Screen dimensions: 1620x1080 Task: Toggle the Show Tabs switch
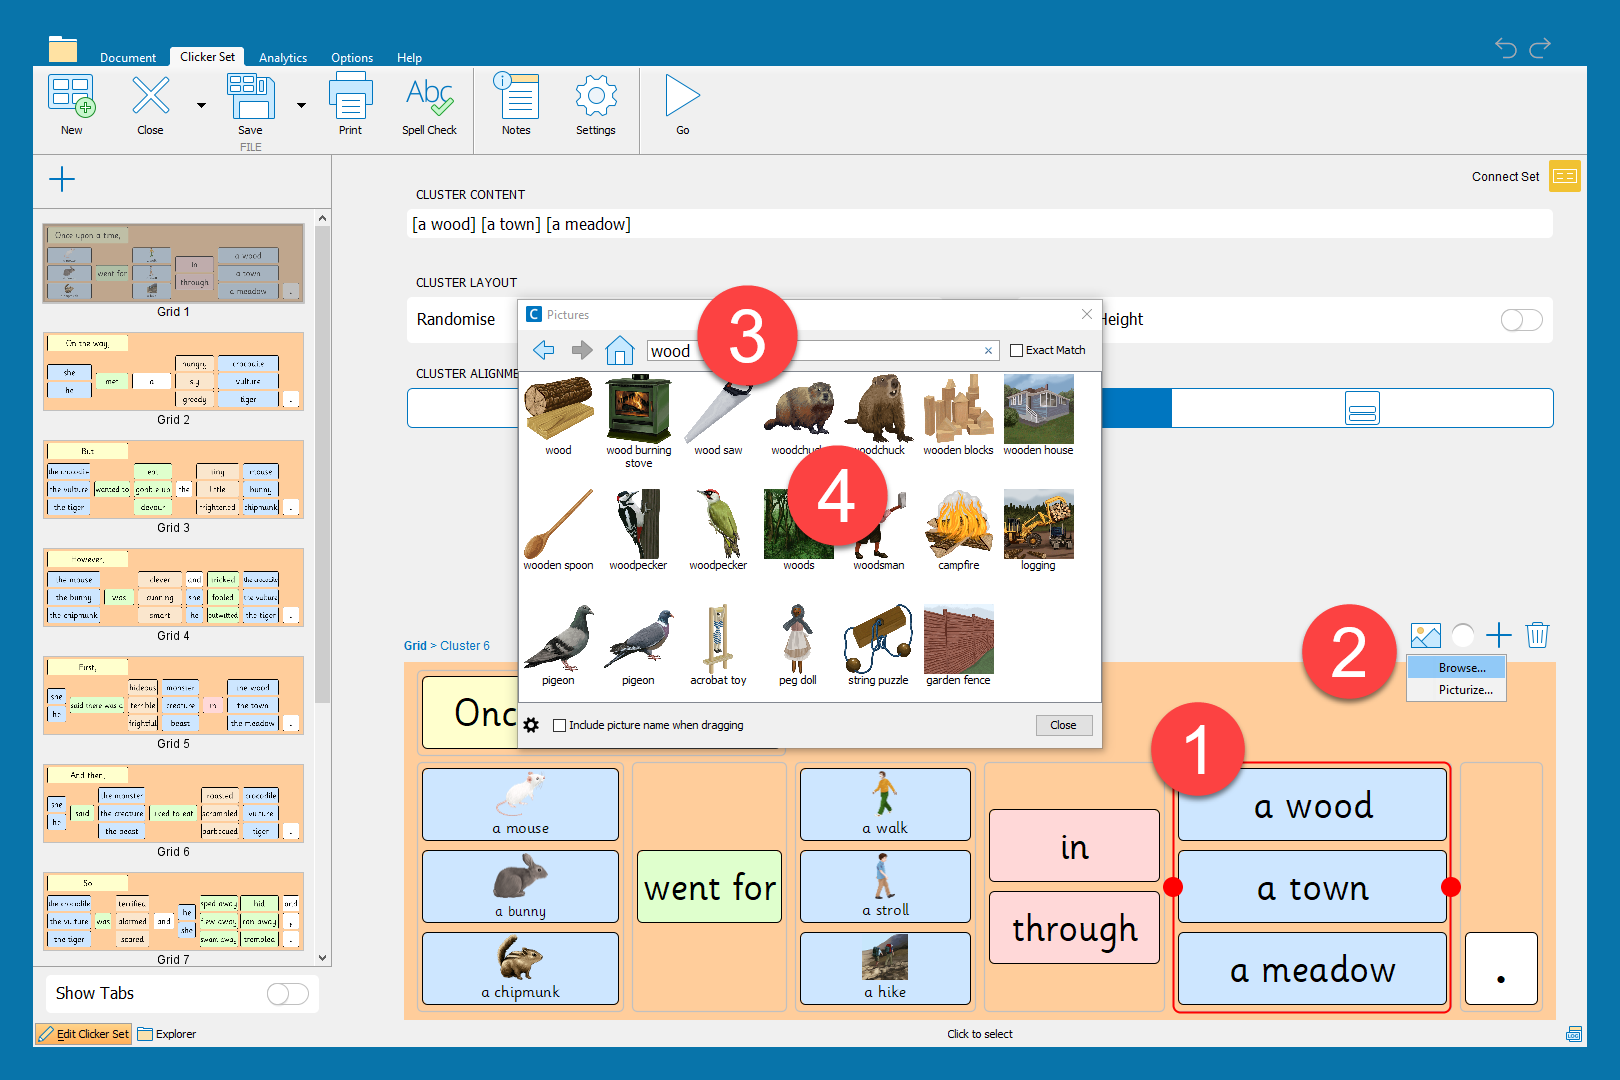click(x=288, y=993)
